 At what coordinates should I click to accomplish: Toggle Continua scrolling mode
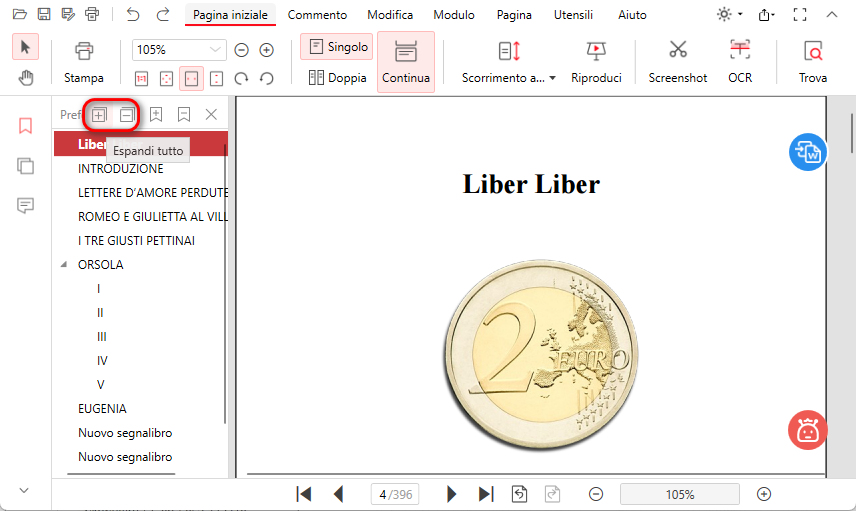click(x=406, y=62)
